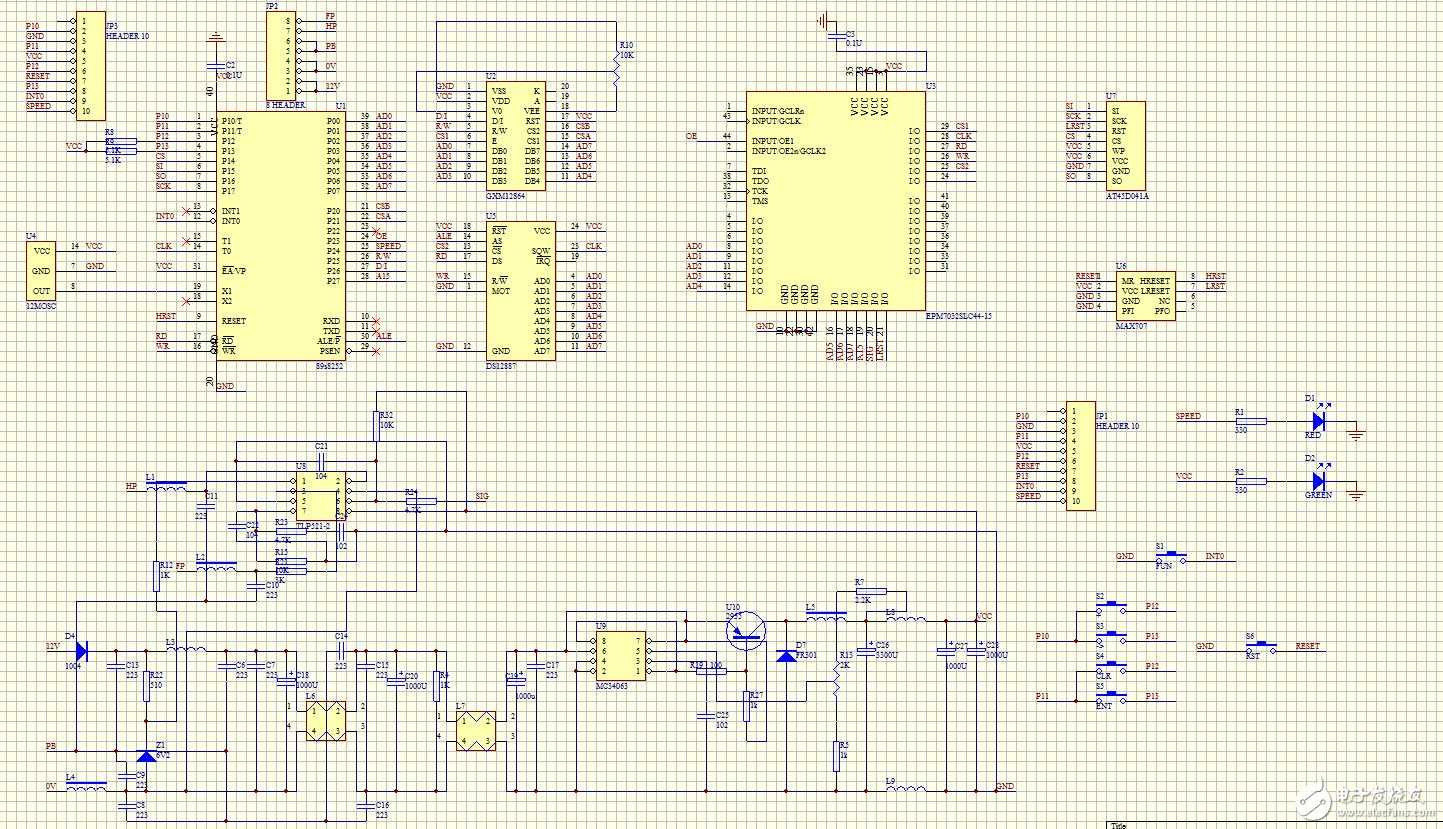The image size is (1443, 829).
Task: Select the TLP521-2 optocoupler U8
Action: (320, 496)
